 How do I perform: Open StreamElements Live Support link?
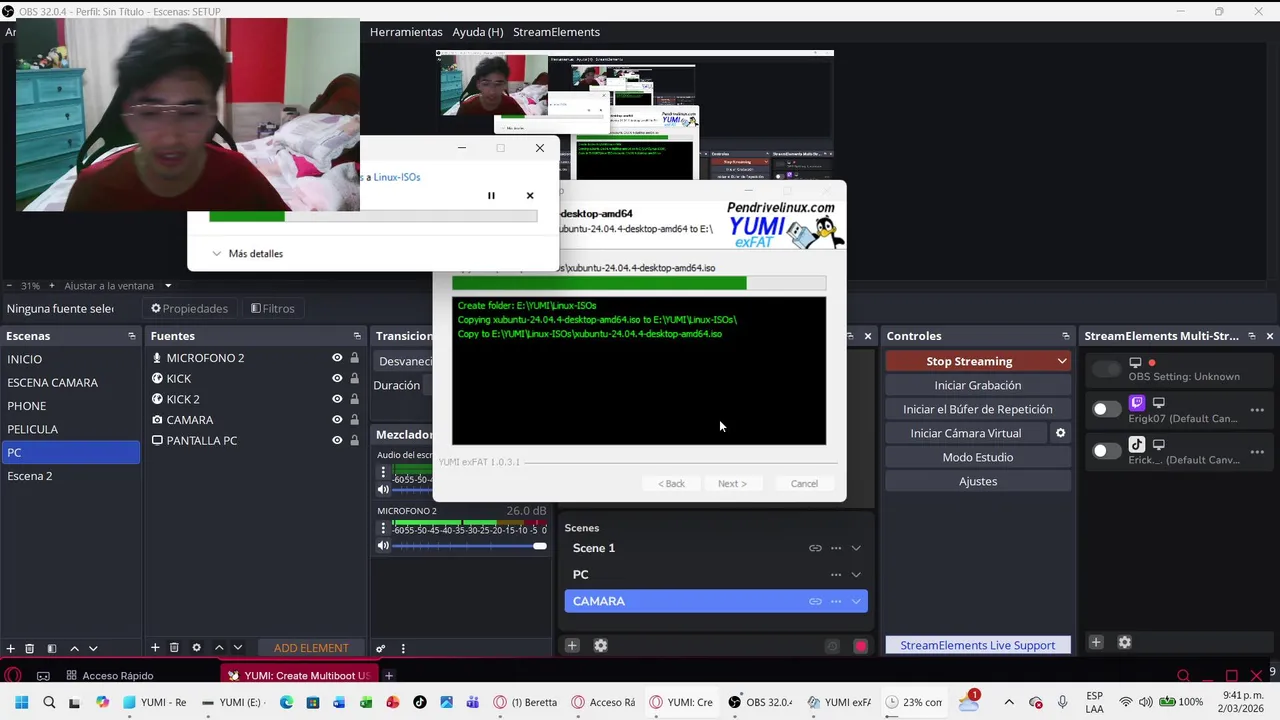point(978,645)
